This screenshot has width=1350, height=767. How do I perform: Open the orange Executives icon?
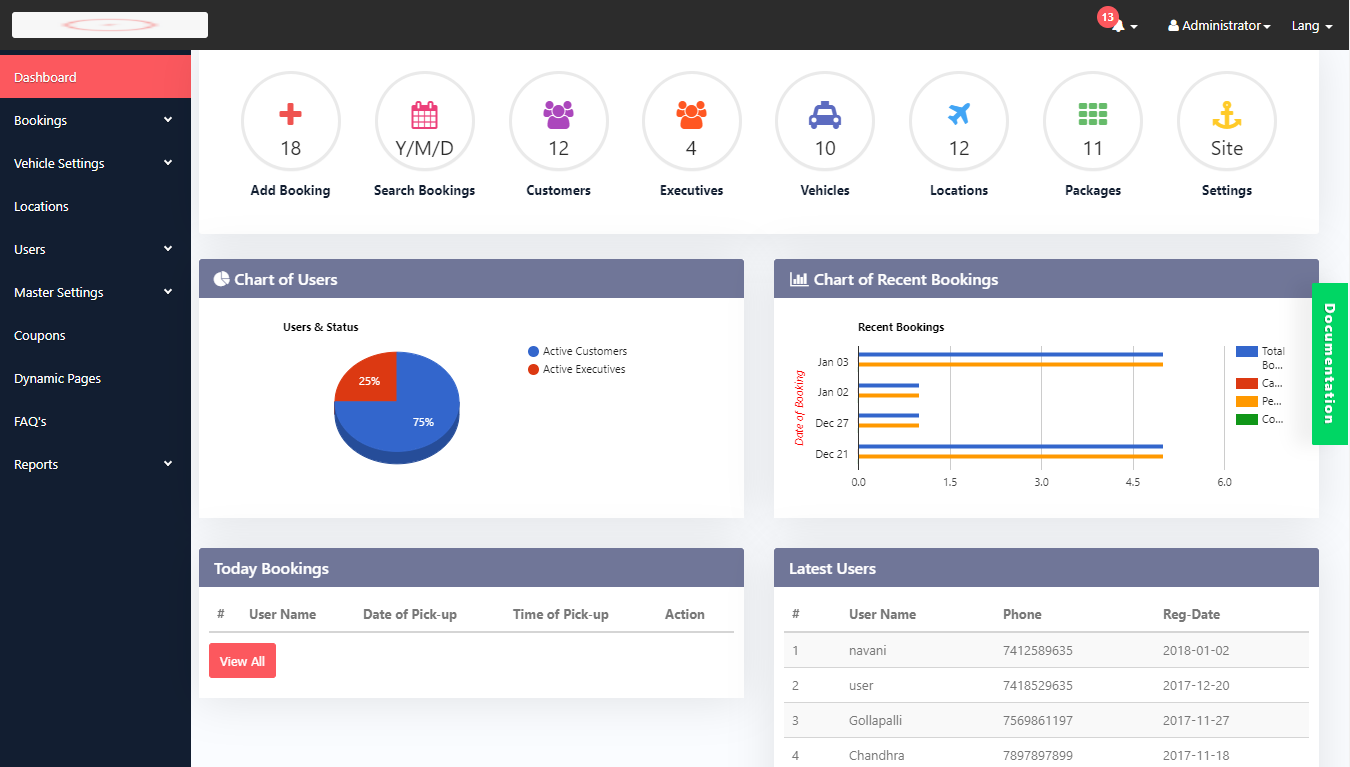pyautogui.click(x=691, y=115)
